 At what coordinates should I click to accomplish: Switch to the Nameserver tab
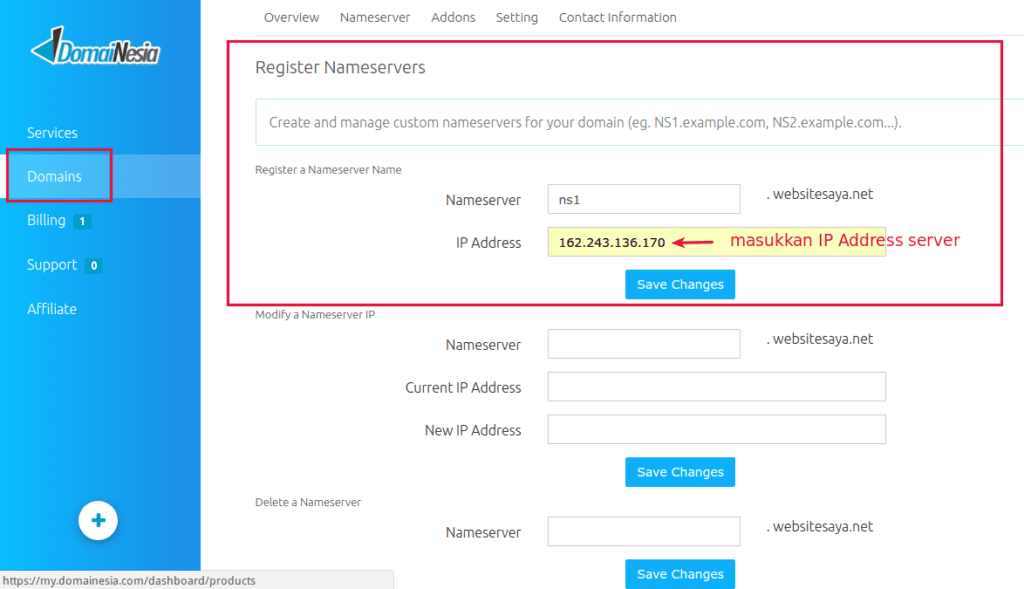point(375,17)
